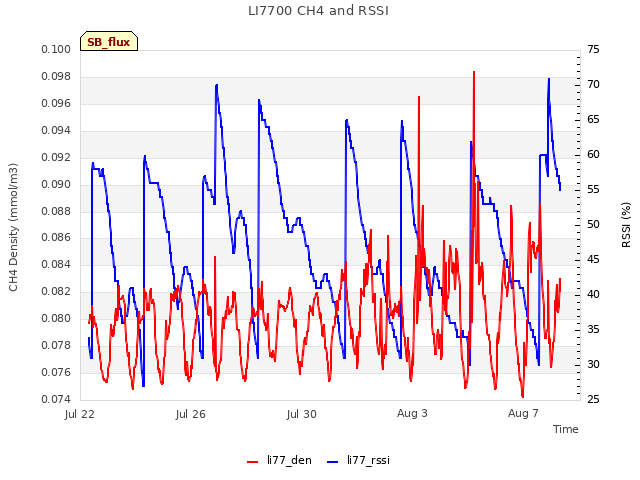Click the 0.078 left axis value
The height and width of the screenshot is (480, 640).
coord(56,345)
